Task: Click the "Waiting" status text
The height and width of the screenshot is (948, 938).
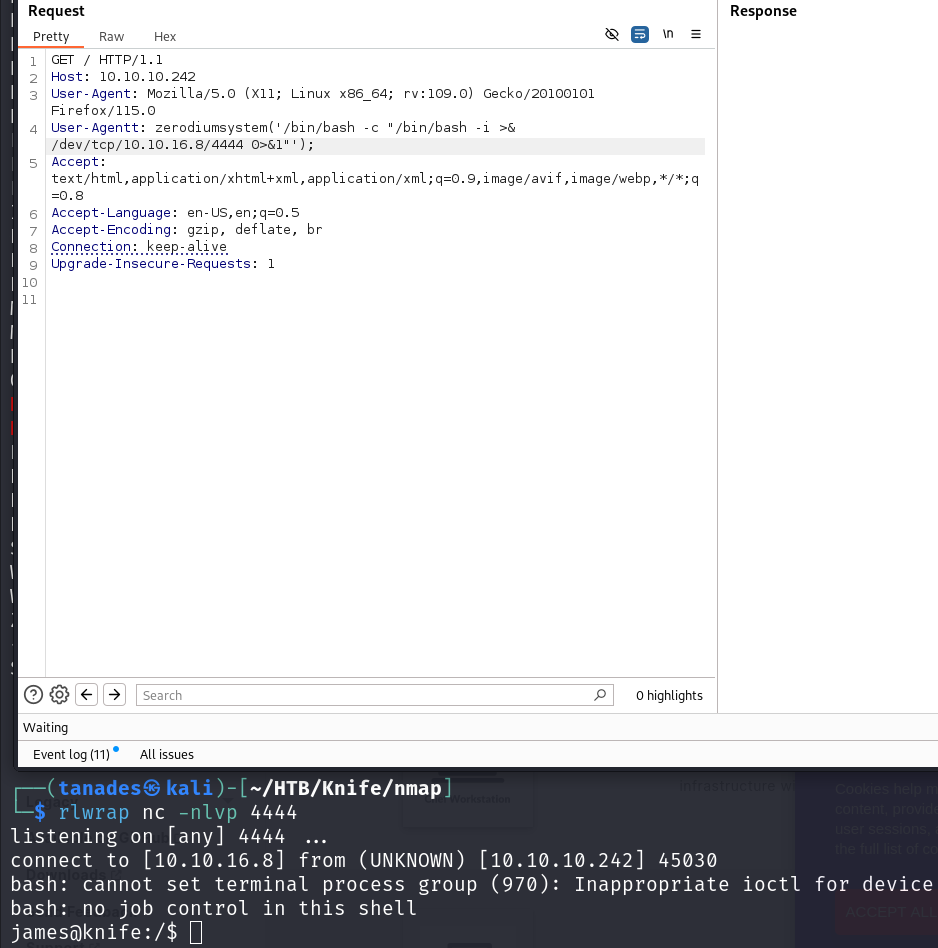Action: coord(45,728)
